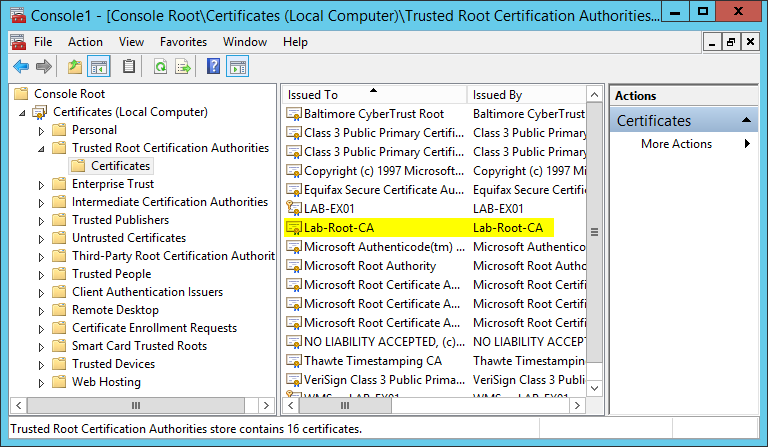Select Copyright (c) 1997 Microsoft certificate row
Image resolution: width=768 pixels, height=447 pixels.
click(435, 171)
